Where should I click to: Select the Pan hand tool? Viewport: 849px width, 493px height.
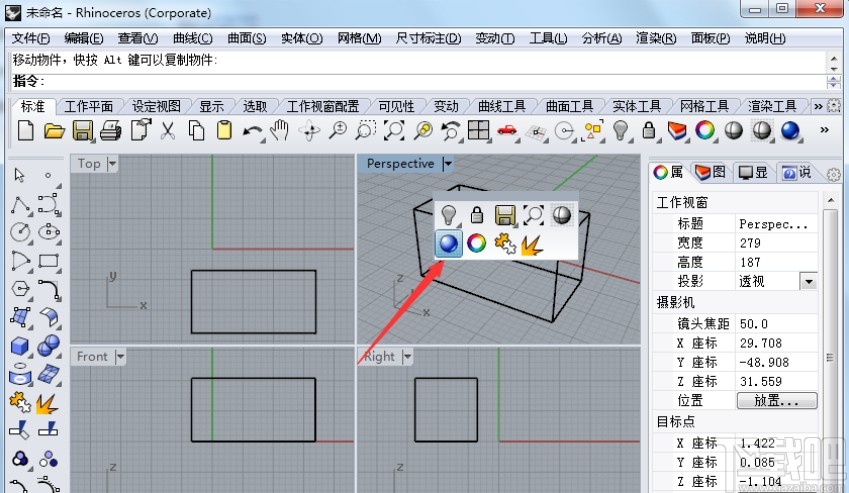coord(280,130)
